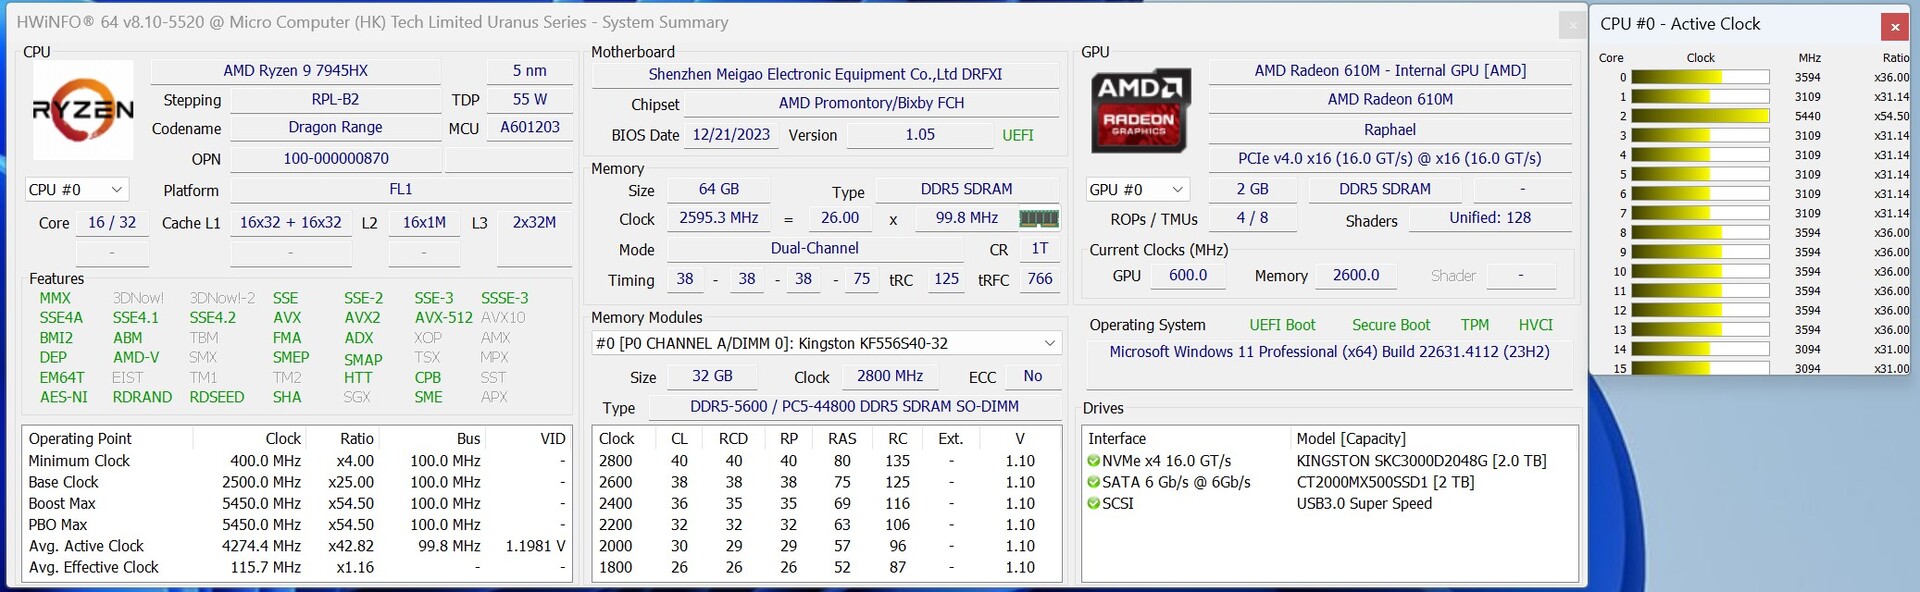
Task: Click the Shaders value 'Unified: 128'
Action: coord(1490,218)
